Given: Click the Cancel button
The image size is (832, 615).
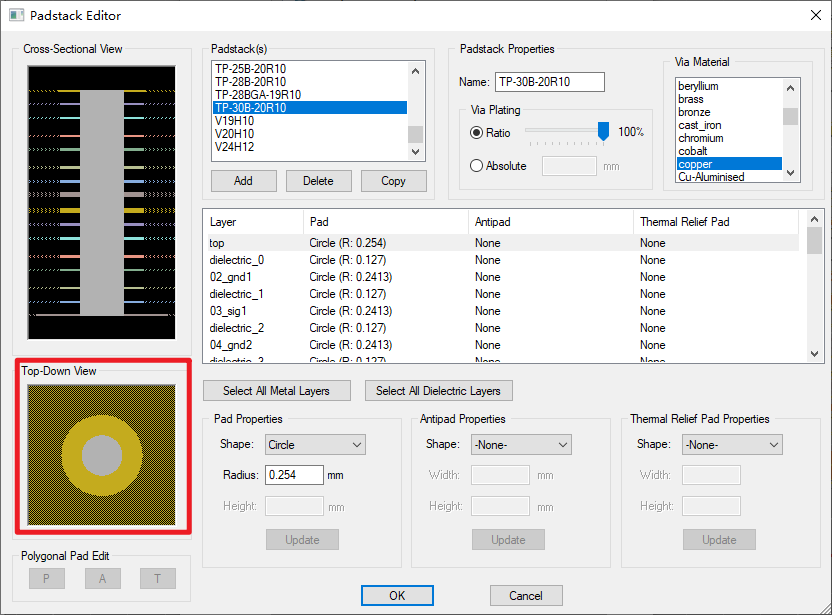Looking at the screenshot, I should coord(526,595).
